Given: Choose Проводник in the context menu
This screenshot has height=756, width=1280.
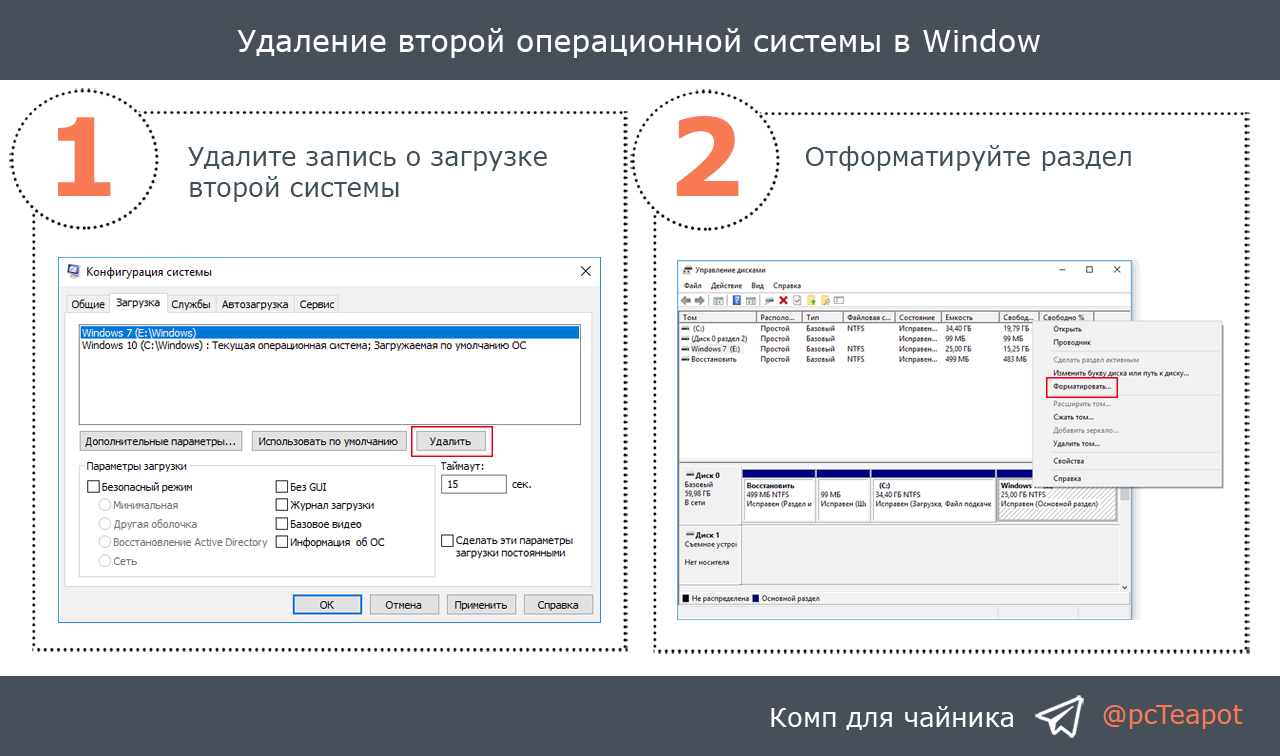Looking at the screenshot, I should 1072,342.
